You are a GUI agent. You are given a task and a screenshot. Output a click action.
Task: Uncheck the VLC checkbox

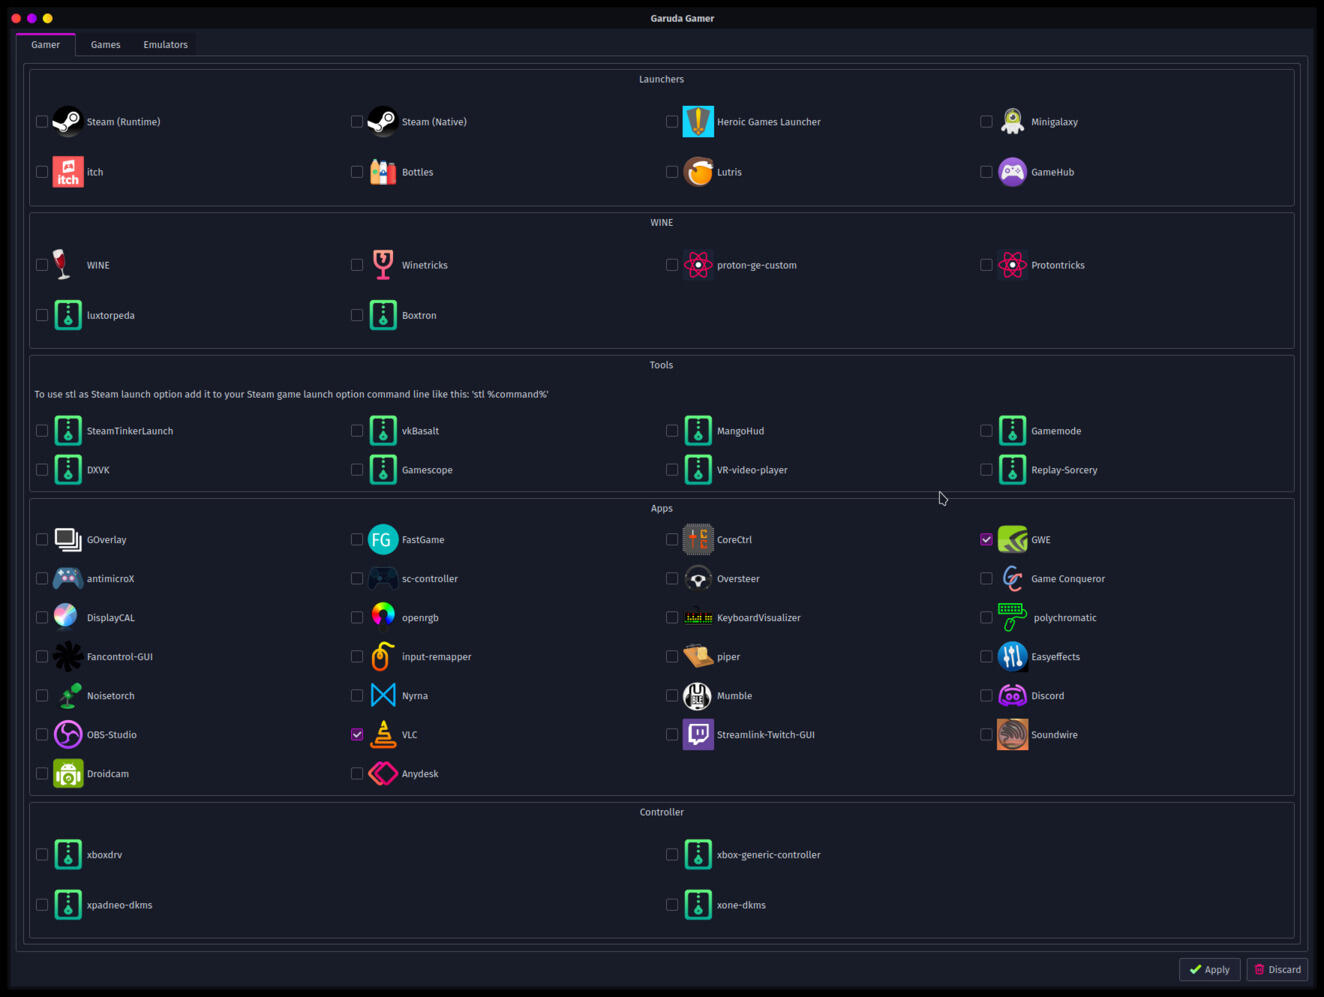point(357,735)
